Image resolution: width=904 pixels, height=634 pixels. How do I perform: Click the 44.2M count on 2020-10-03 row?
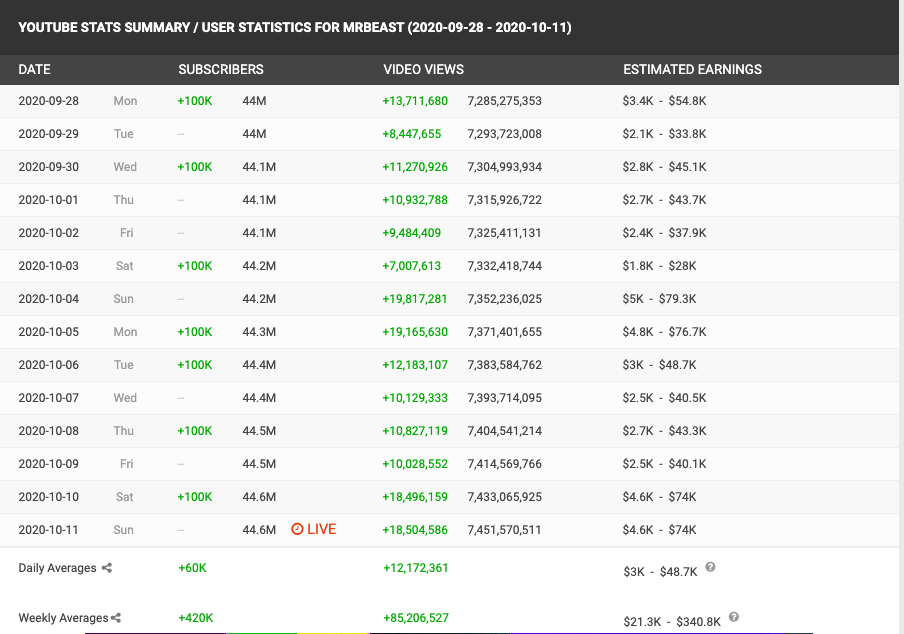point(259,266)
